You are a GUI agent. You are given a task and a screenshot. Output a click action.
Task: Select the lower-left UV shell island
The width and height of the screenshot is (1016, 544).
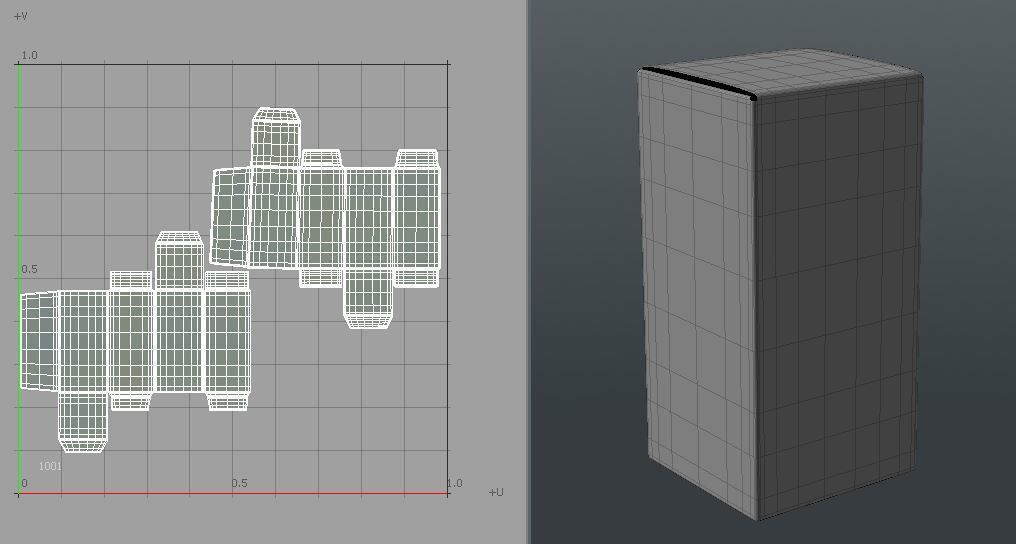pyautogui.click(x=135, y=341)
